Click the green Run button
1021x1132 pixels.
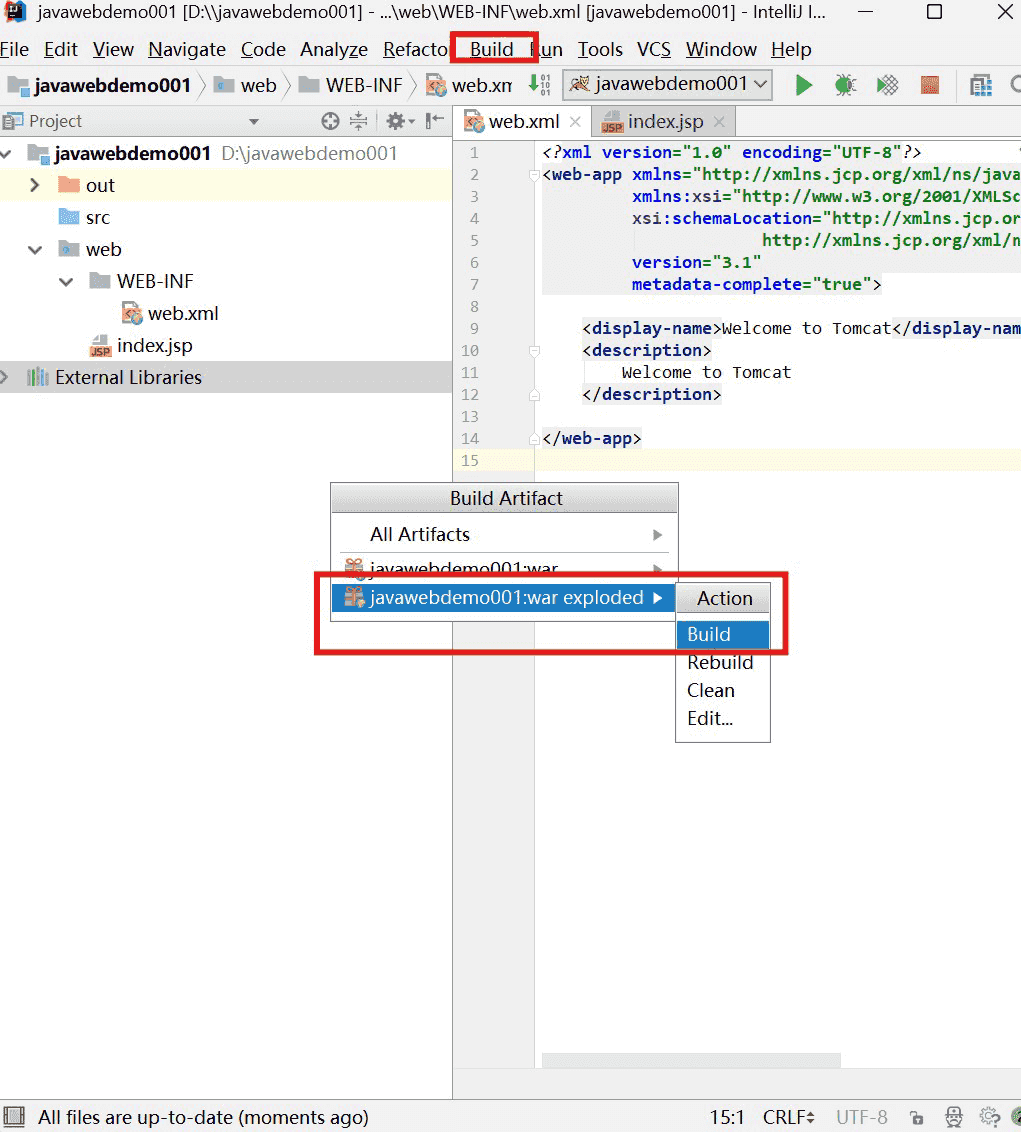(x=803, y=85)
